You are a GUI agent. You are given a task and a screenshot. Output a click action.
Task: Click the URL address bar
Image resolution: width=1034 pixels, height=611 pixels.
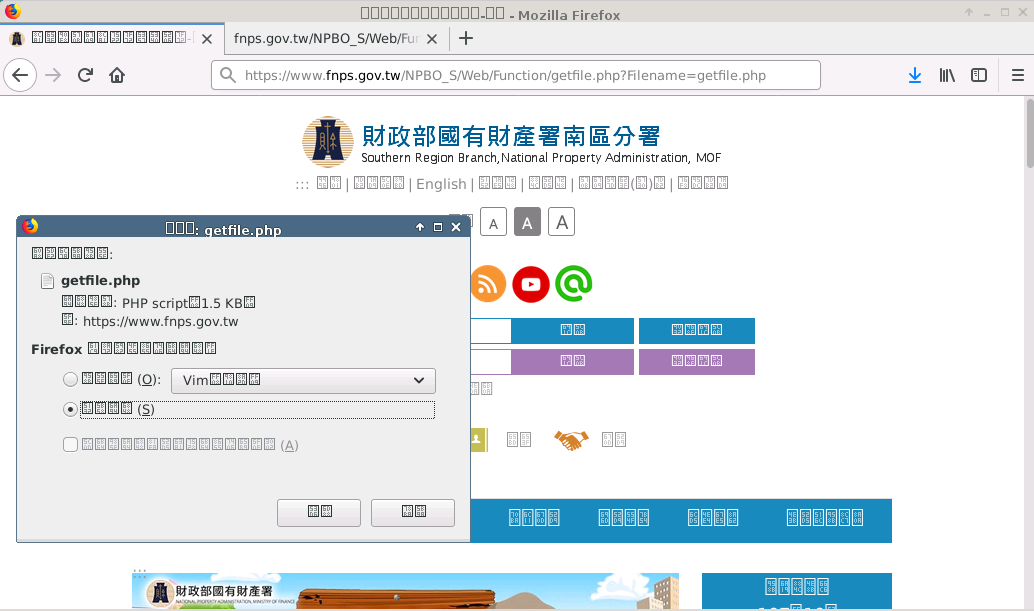(x=516, y=75)
